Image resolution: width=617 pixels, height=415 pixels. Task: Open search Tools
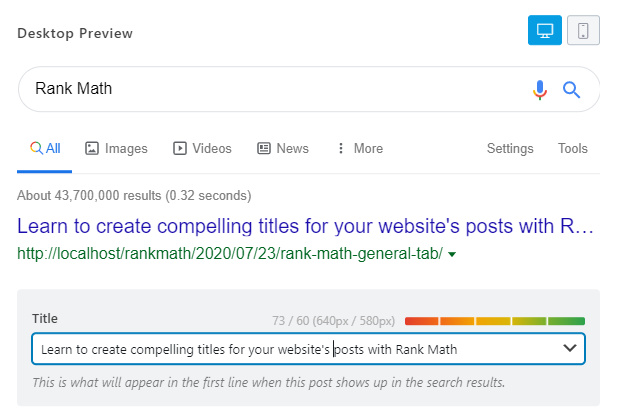pos(573,148)
